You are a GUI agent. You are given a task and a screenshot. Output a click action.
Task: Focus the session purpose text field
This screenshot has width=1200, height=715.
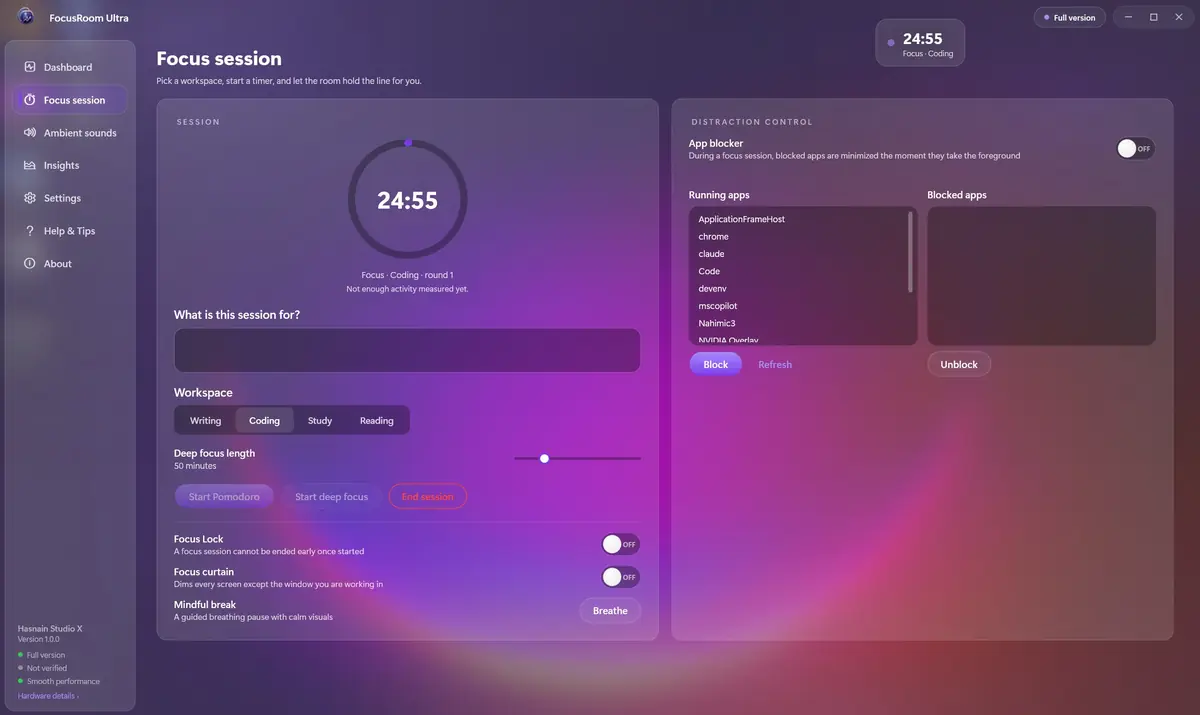tap(407, 350)
